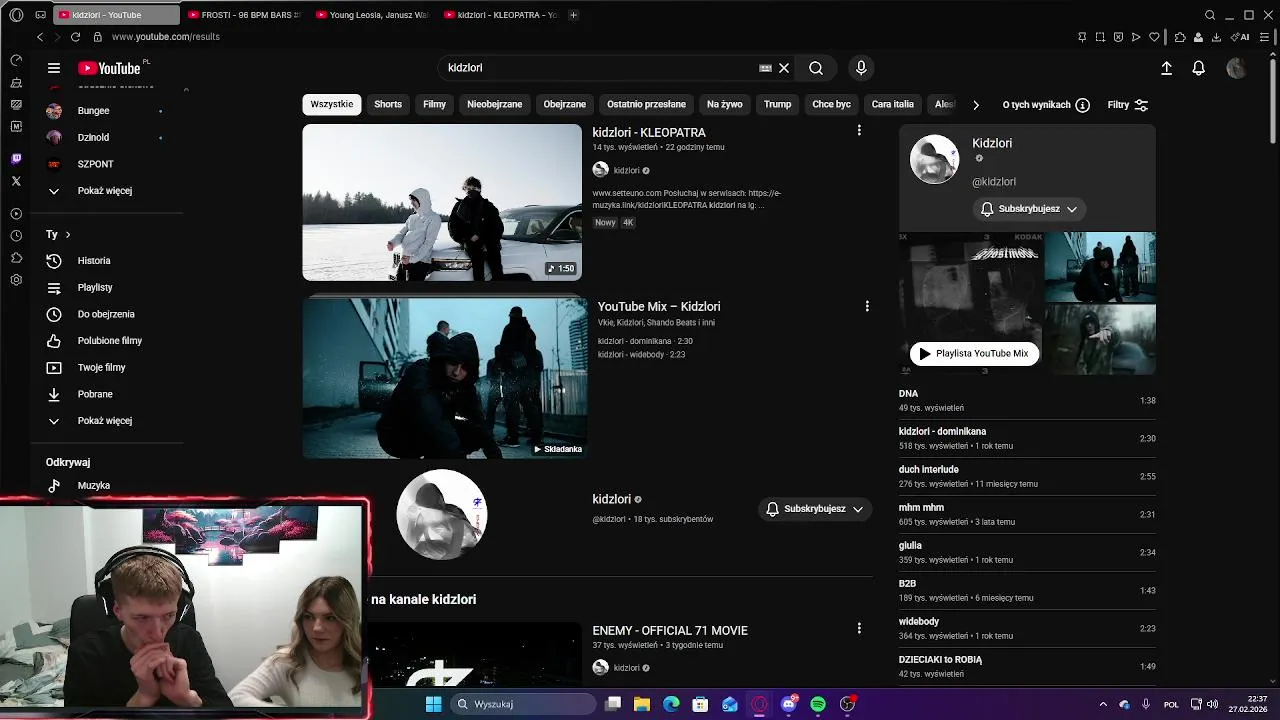This screenshot has width=1280, height=720.
Task: Open O tych wynikach info
Action: 1046,104
